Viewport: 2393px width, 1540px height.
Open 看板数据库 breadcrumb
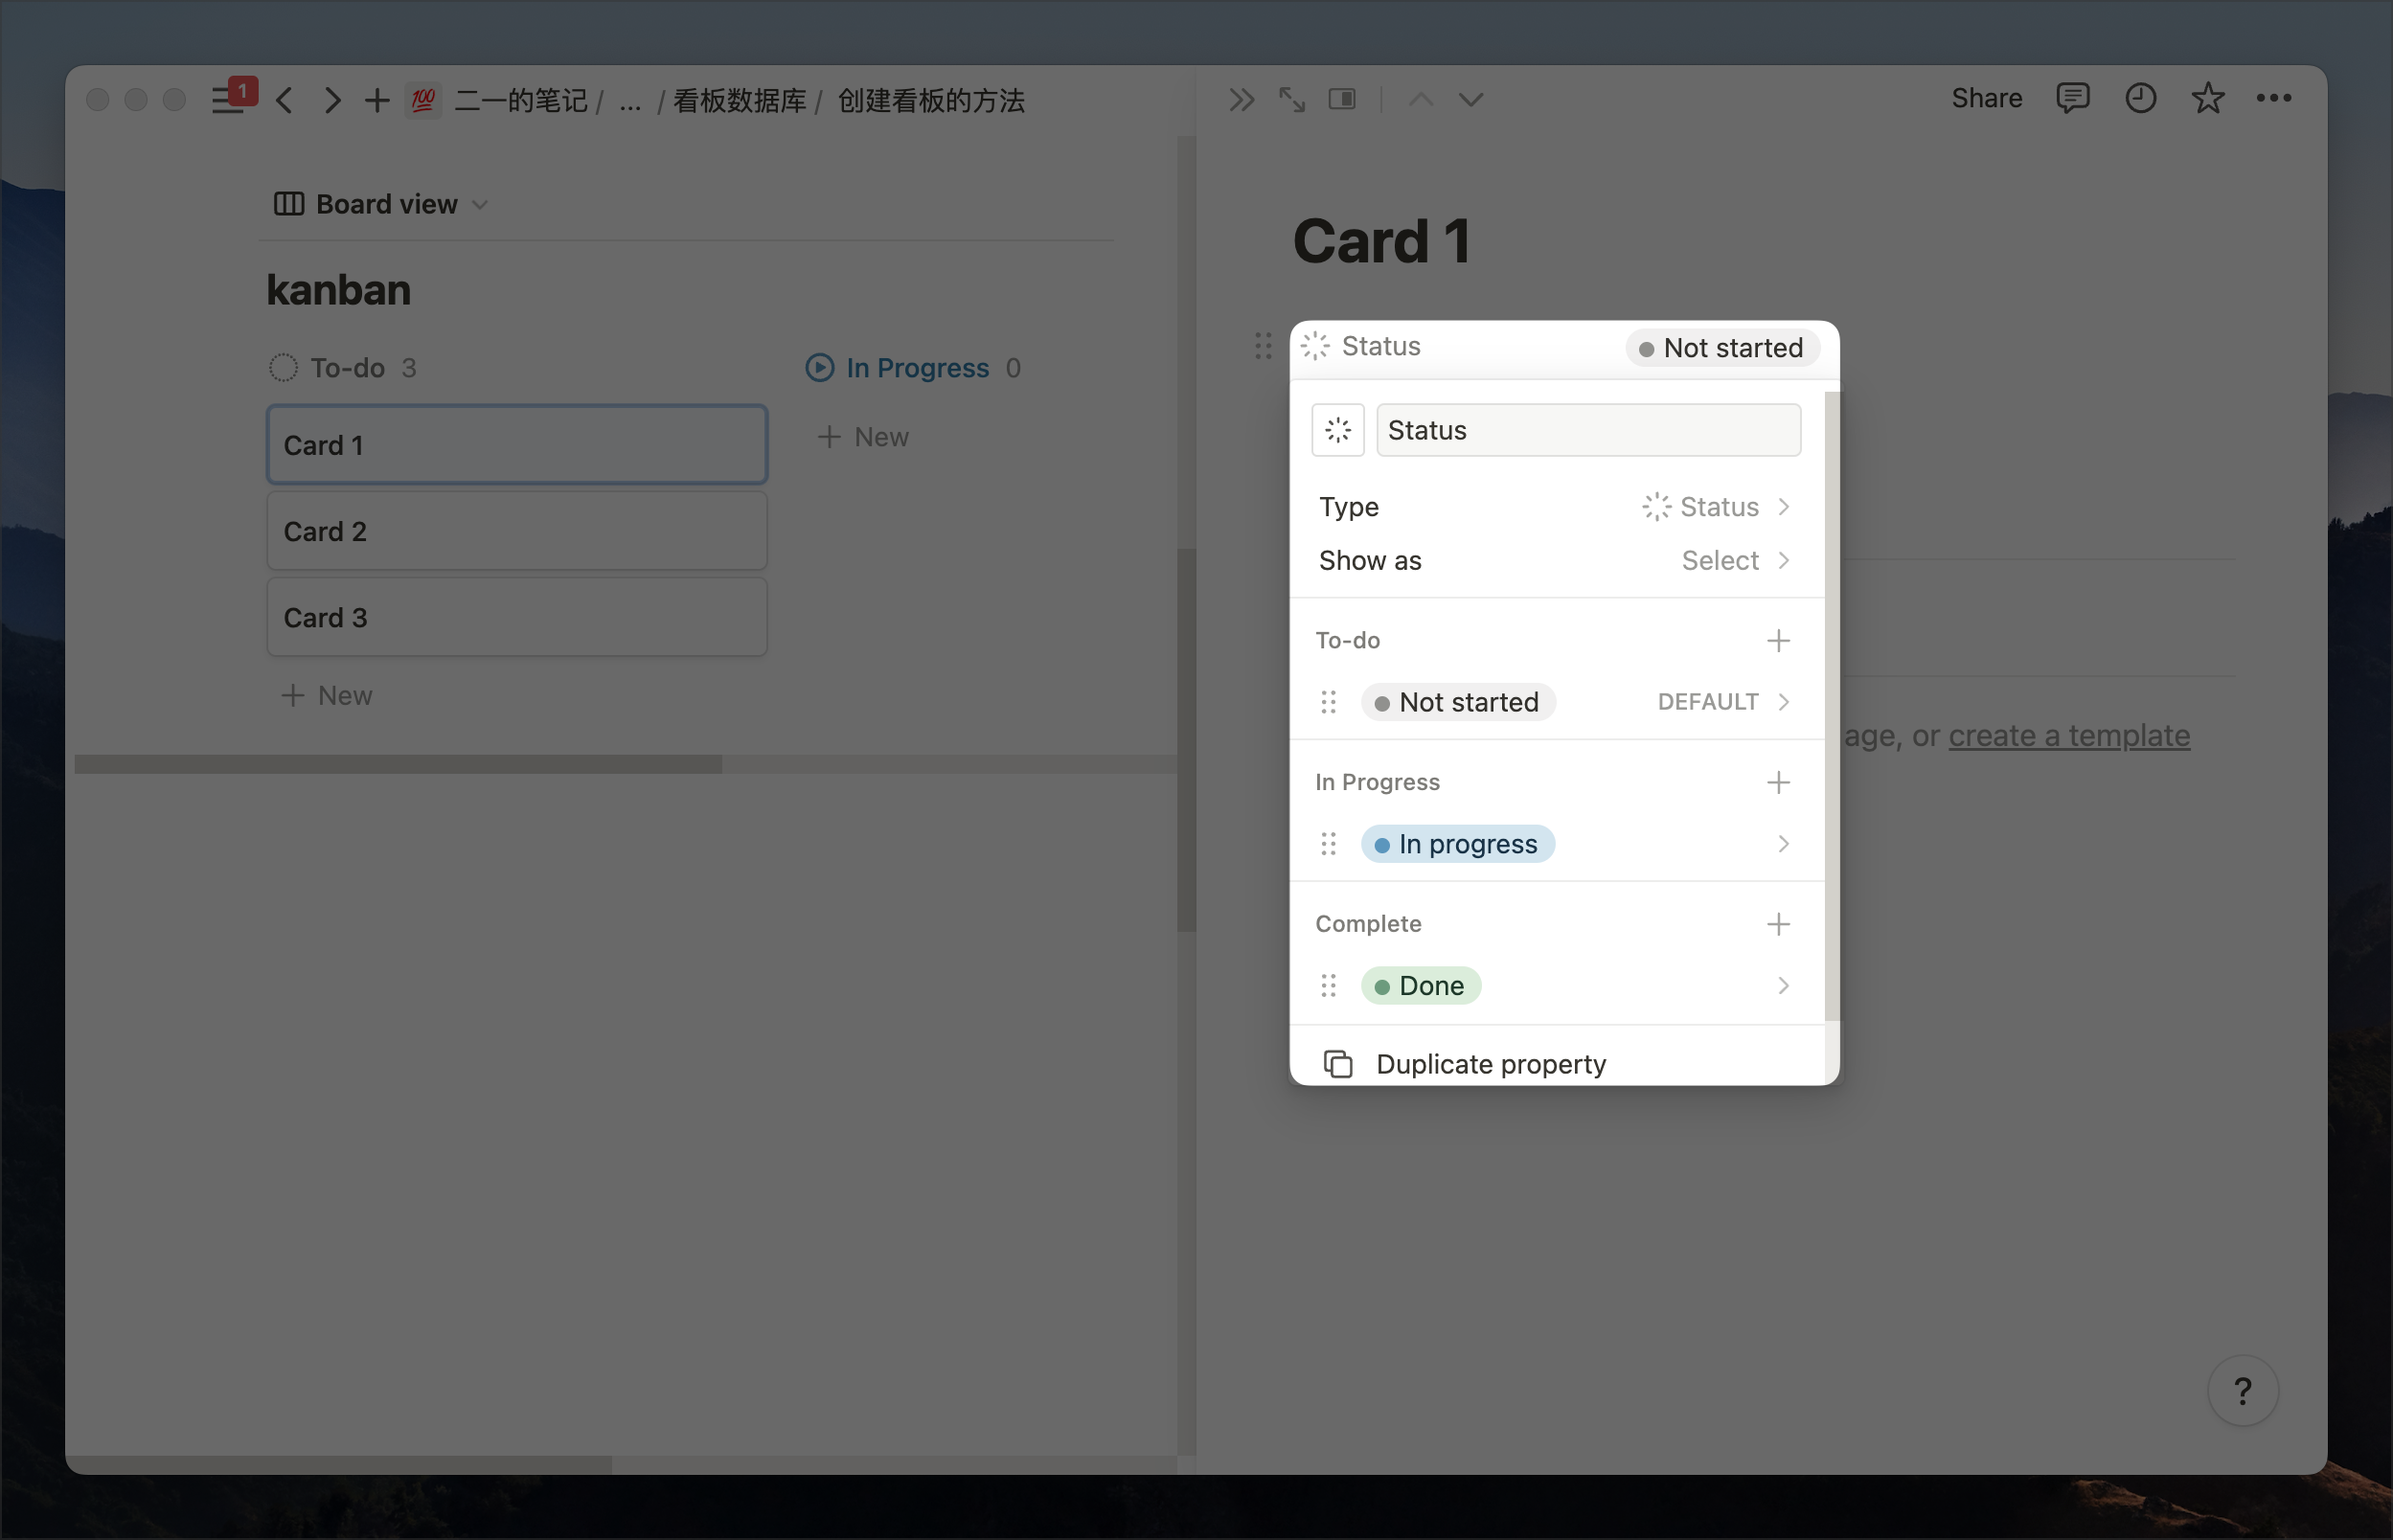tap(739, 101)
